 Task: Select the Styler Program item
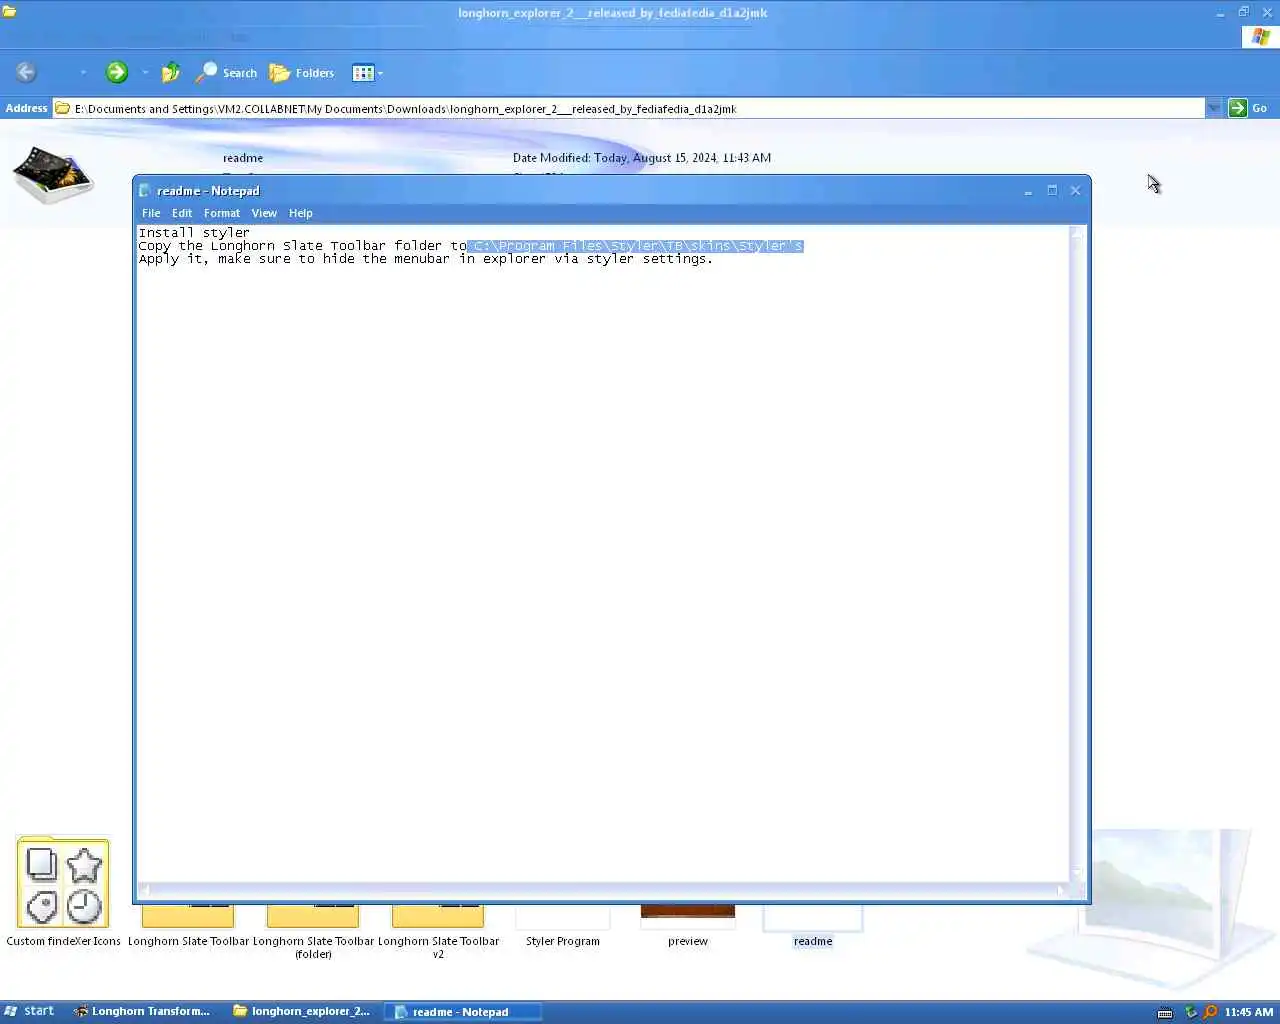pos(563,926)
